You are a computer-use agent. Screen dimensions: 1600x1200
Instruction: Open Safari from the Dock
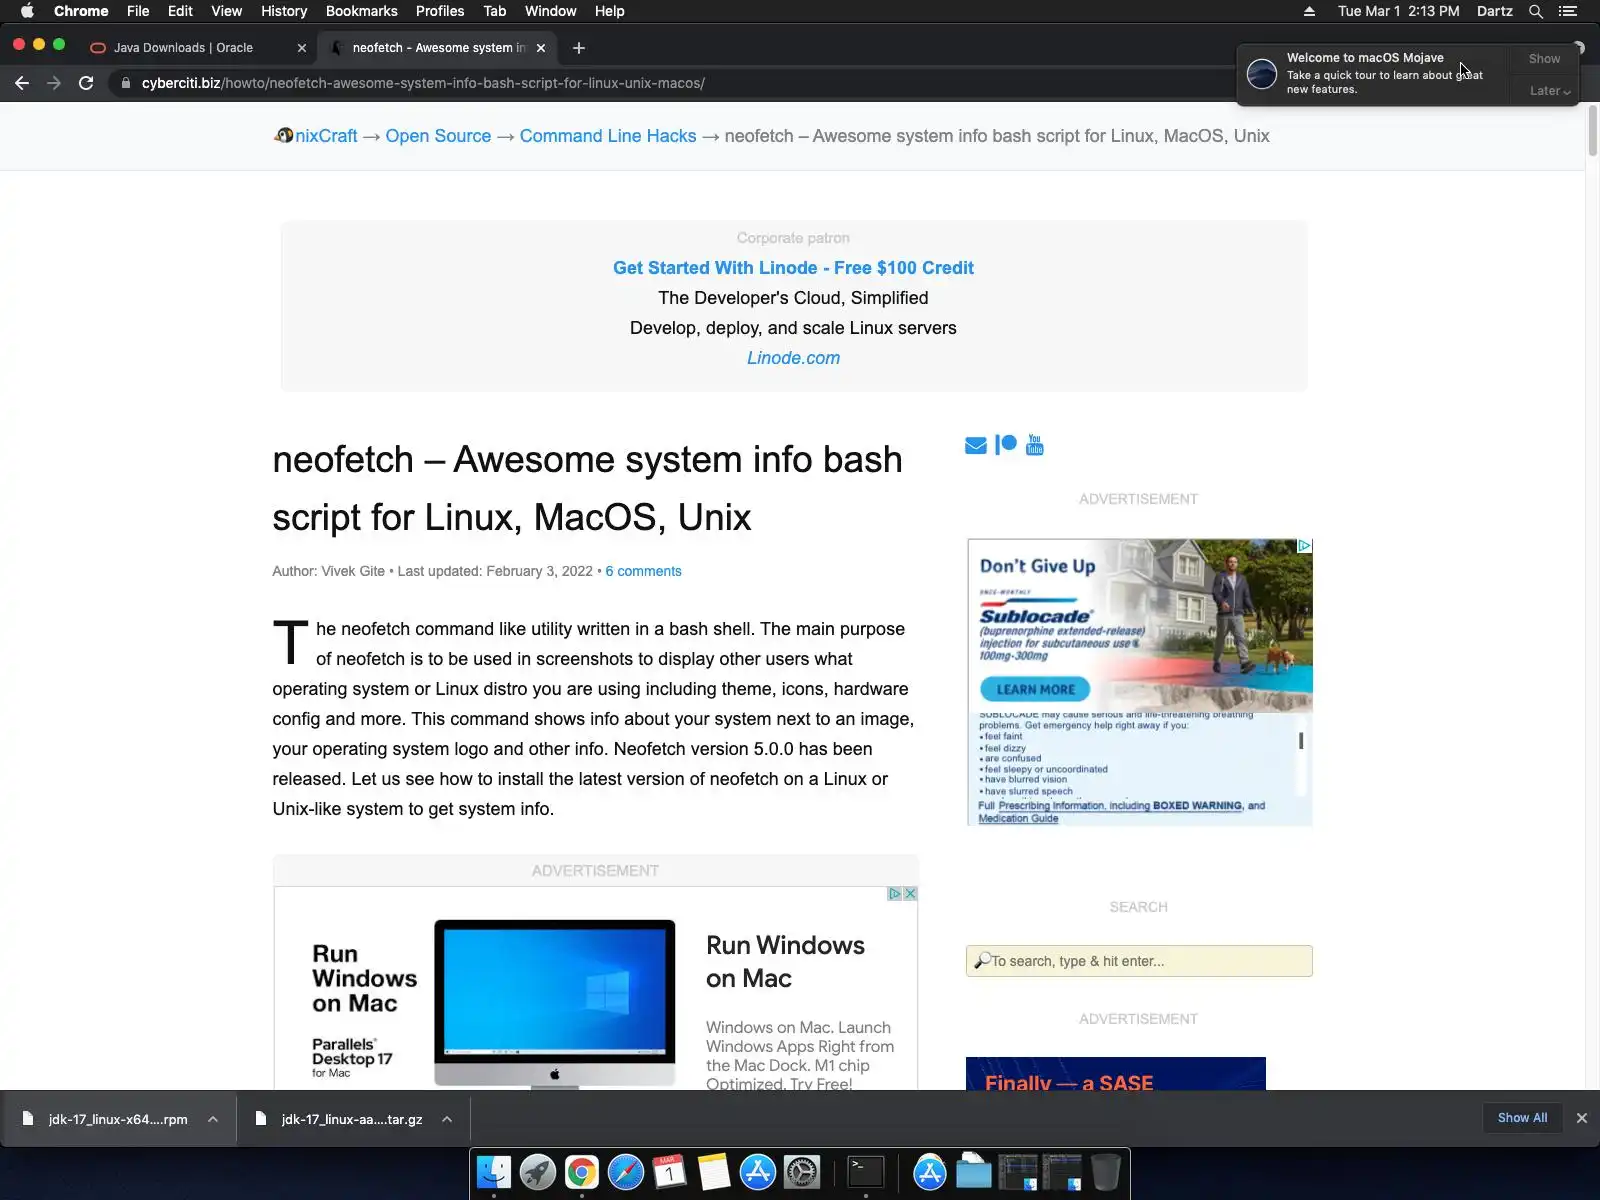pyautogui.click(x=625, y=1172)
